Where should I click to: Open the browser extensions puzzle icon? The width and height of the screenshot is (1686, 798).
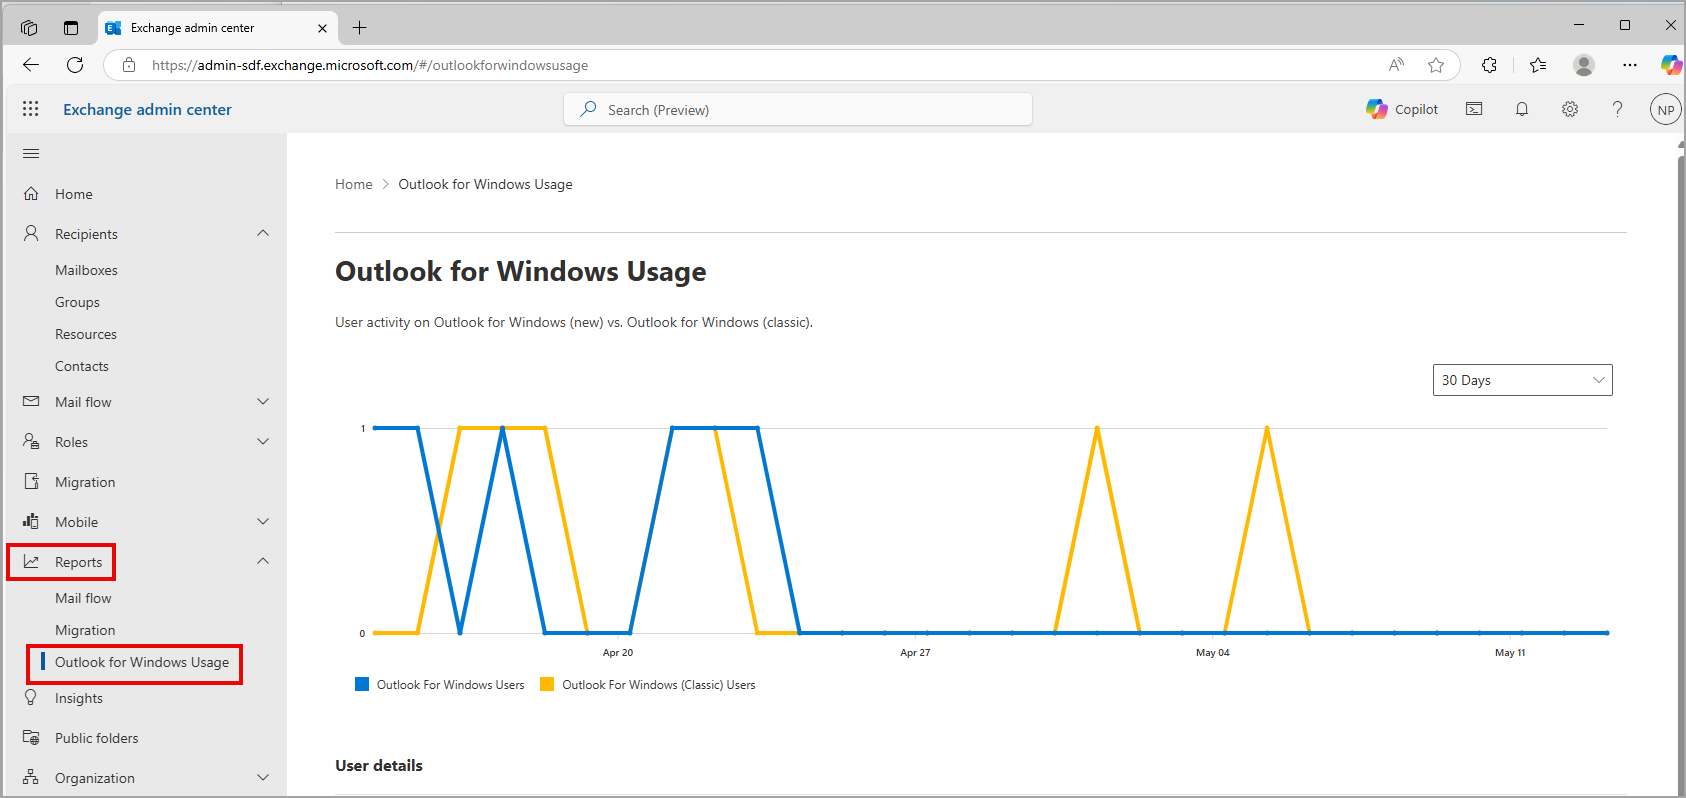click(x=1489, y=65)
